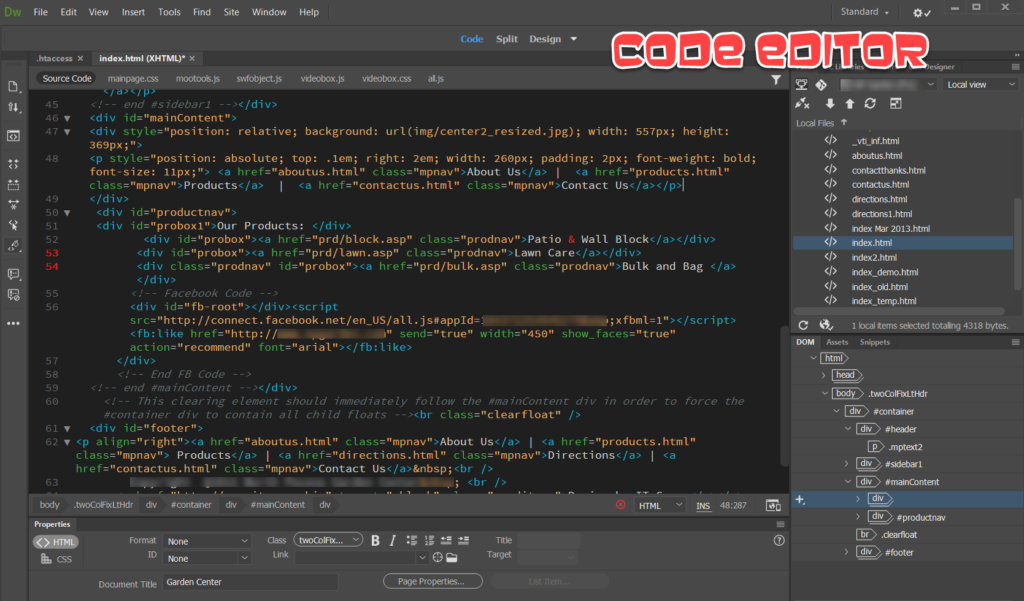Viewport: 1024px width, 601px height.
Task: Click the globe log icon beside the bottom refresh icon
Action: 826,325
